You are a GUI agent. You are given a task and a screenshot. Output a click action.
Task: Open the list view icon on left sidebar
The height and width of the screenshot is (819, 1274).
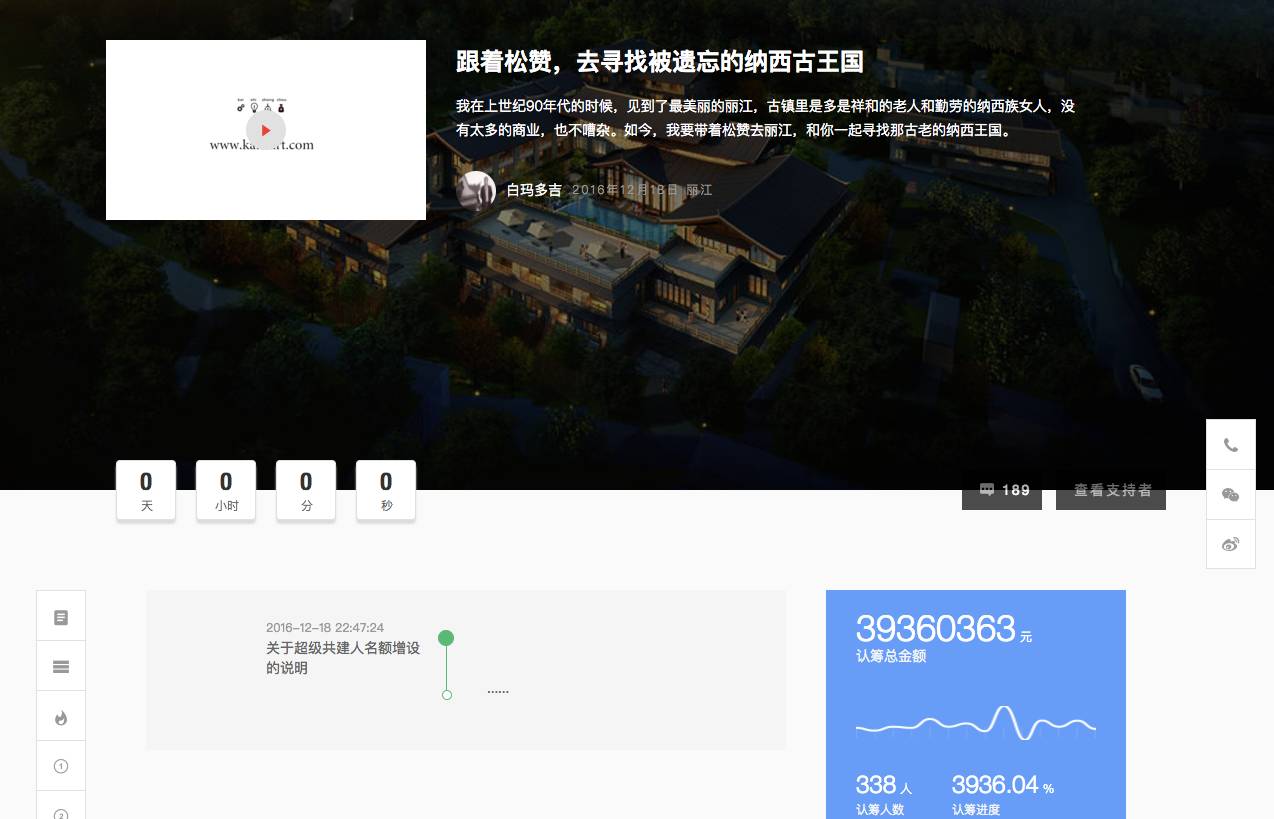(61, 666)
